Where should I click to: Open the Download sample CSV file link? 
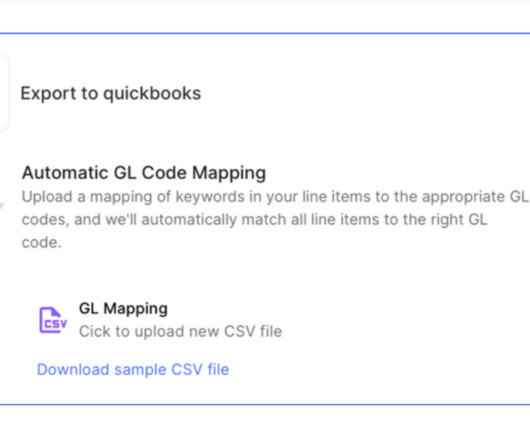[x=133, y=369]
